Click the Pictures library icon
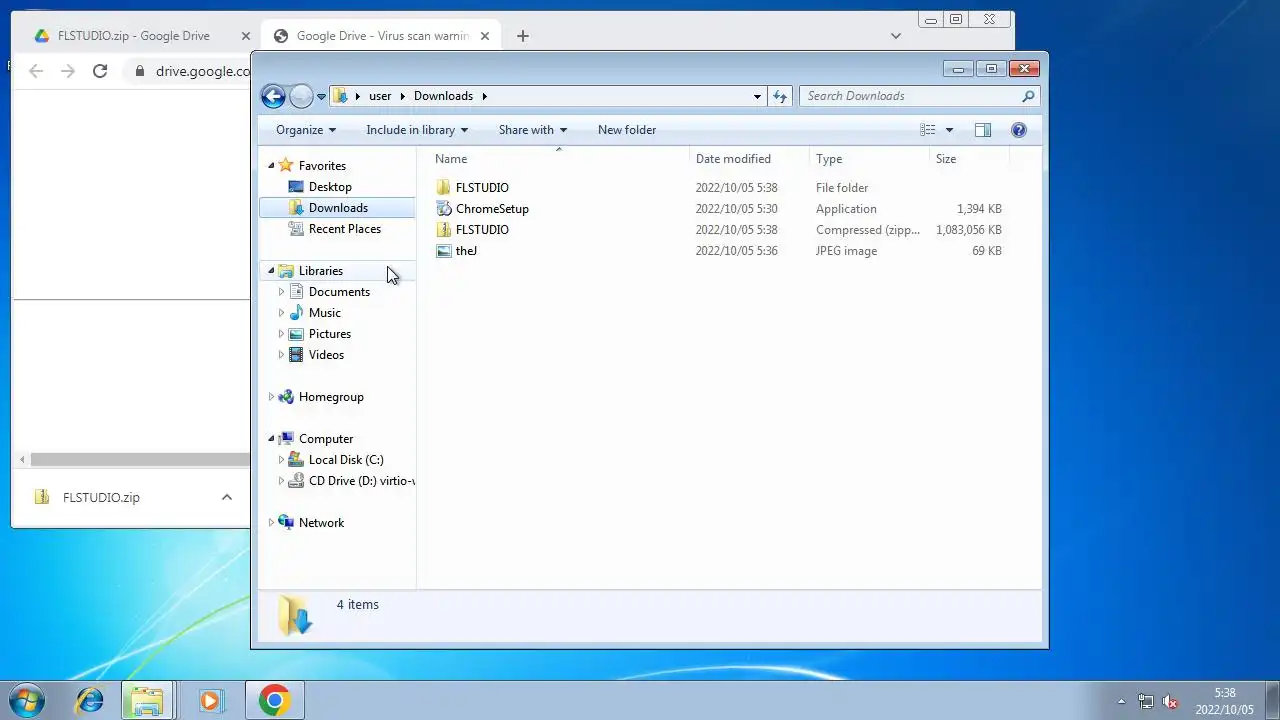The image size is (1280, 720). (x=296, y=334)
